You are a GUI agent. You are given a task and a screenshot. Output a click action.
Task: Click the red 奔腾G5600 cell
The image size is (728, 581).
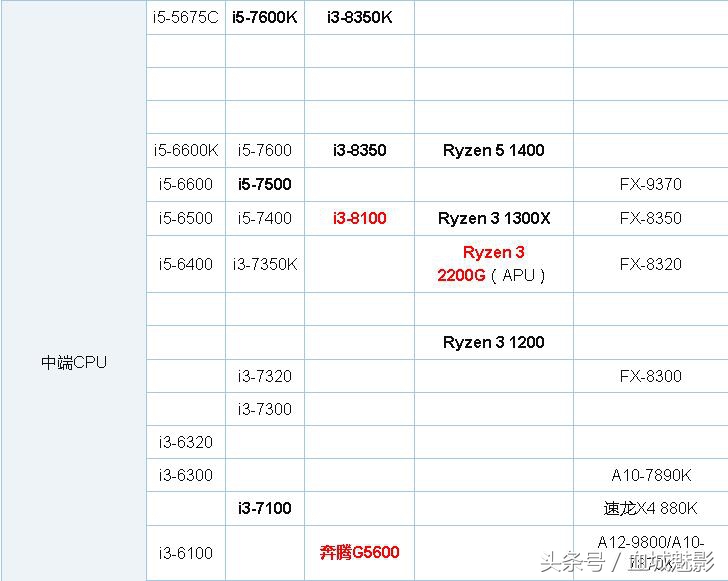pyautogui.click(x=359, y=553)
